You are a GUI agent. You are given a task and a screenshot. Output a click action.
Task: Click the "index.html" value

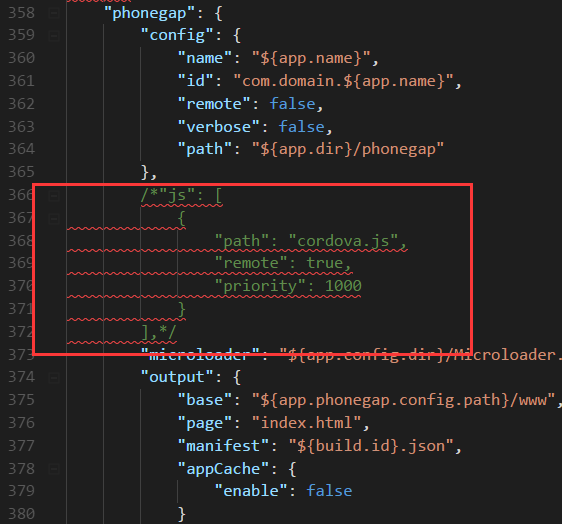[306, 423]
